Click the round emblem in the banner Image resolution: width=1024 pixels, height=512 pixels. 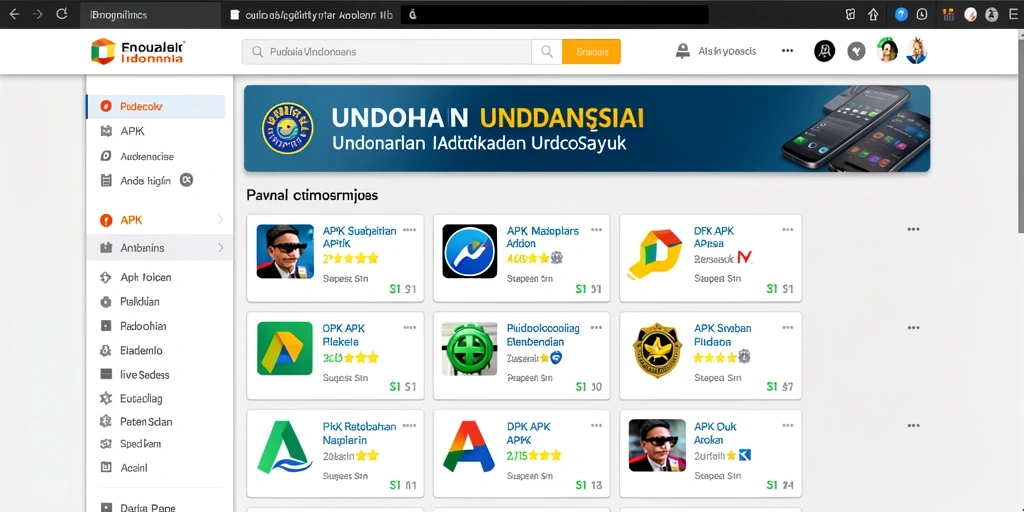pos(287,128)
